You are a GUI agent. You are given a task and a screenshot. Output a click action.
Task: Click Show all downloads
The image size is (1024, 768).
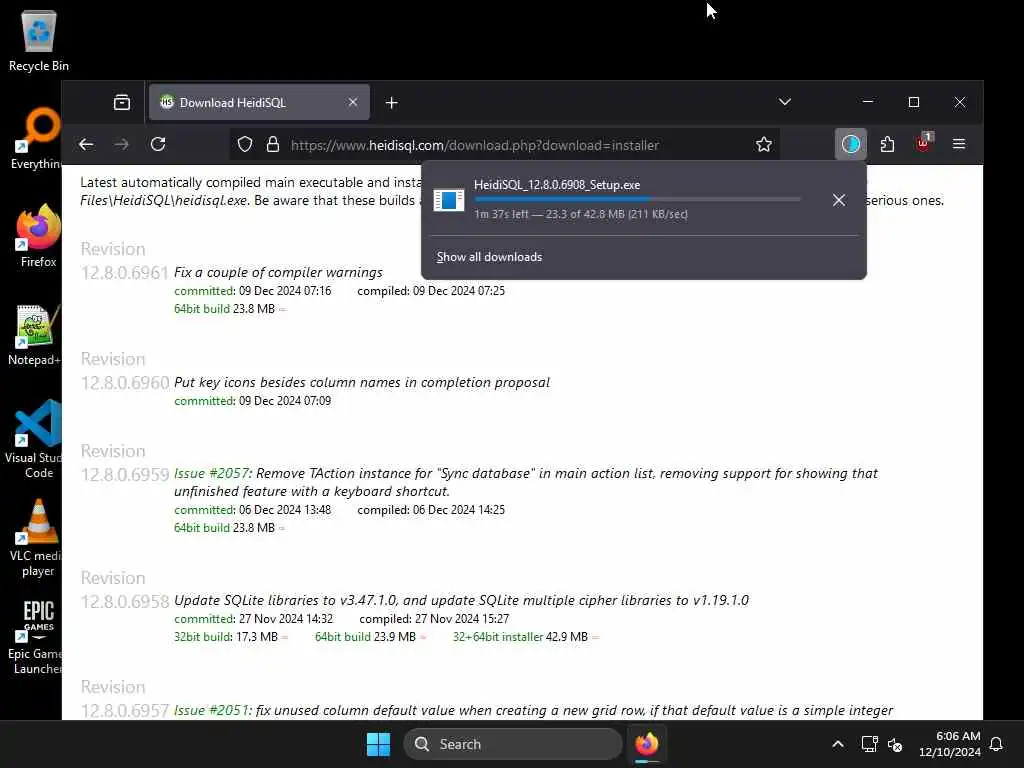pos(489,257)
